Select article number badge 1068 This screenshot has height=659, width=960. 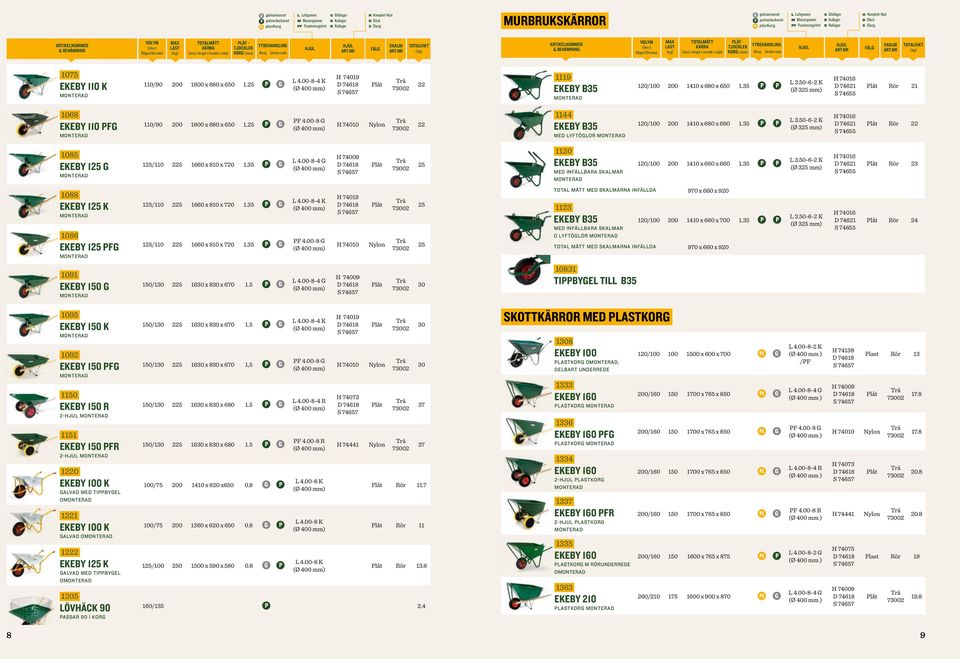tap(69, 115)
